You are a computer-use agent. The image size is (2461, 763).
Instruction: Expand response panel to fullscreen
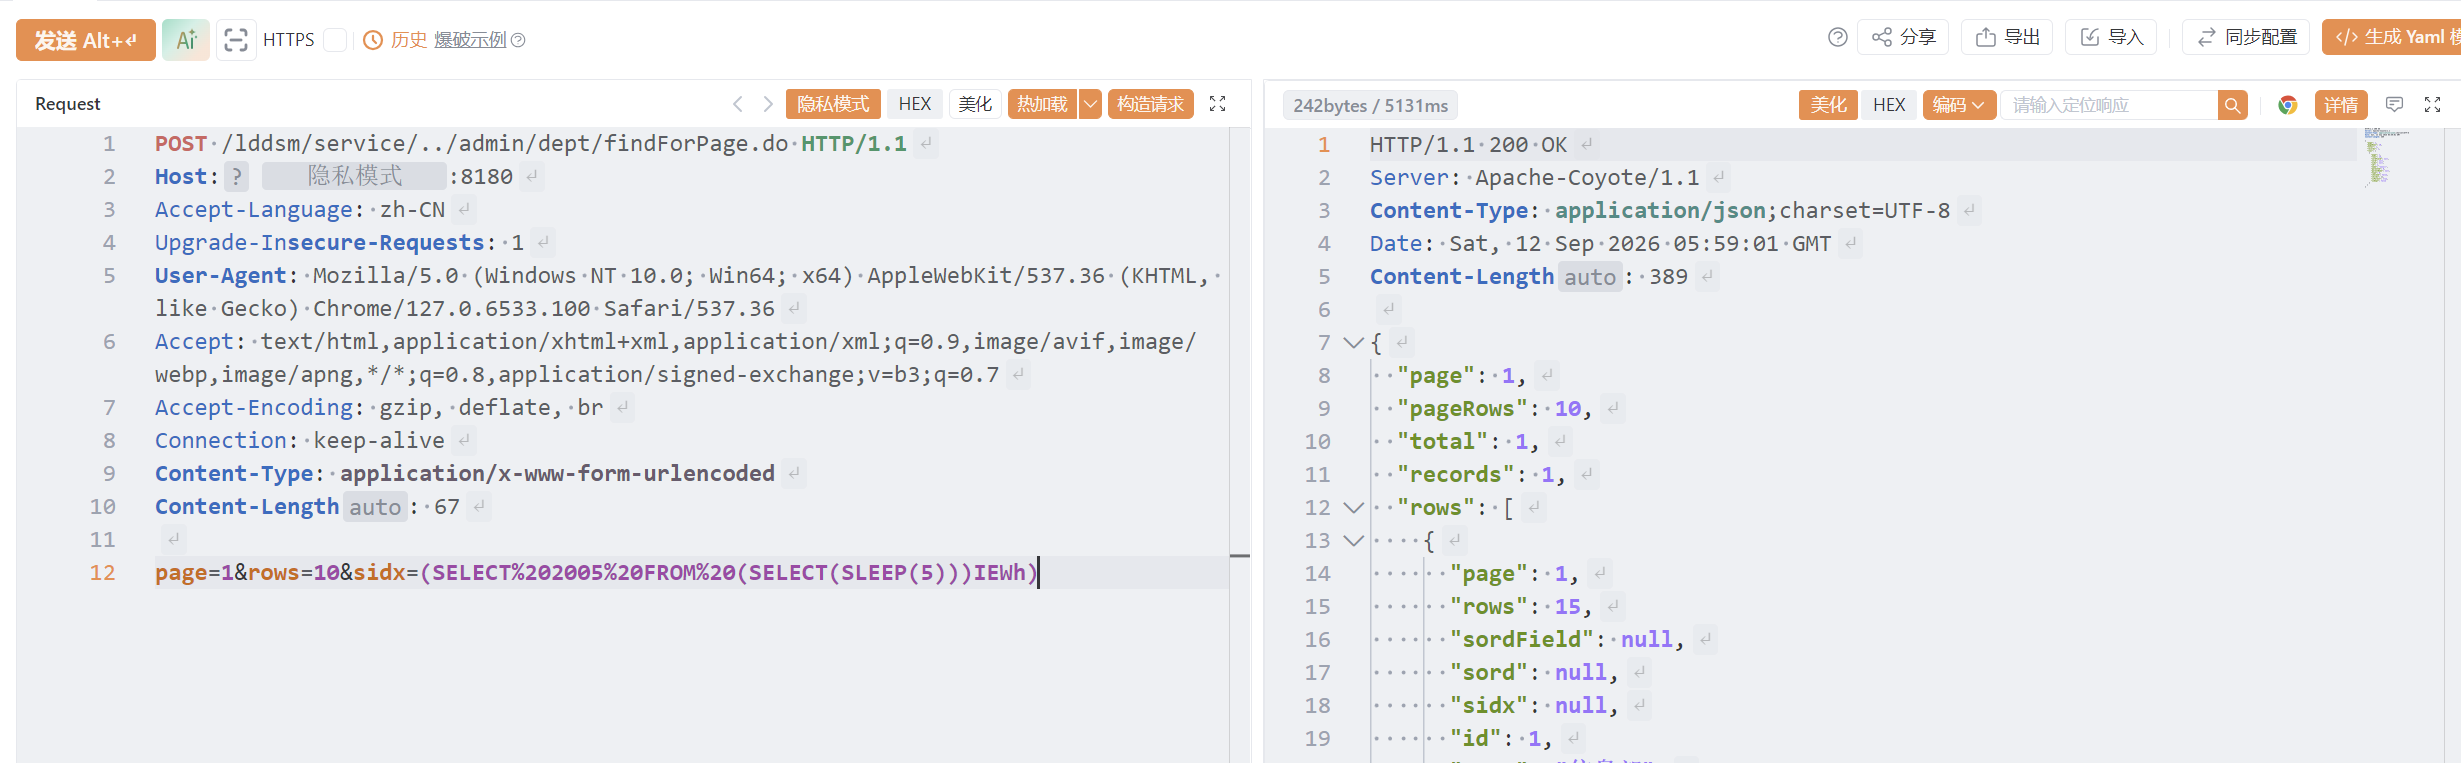tap(2433, 104)
